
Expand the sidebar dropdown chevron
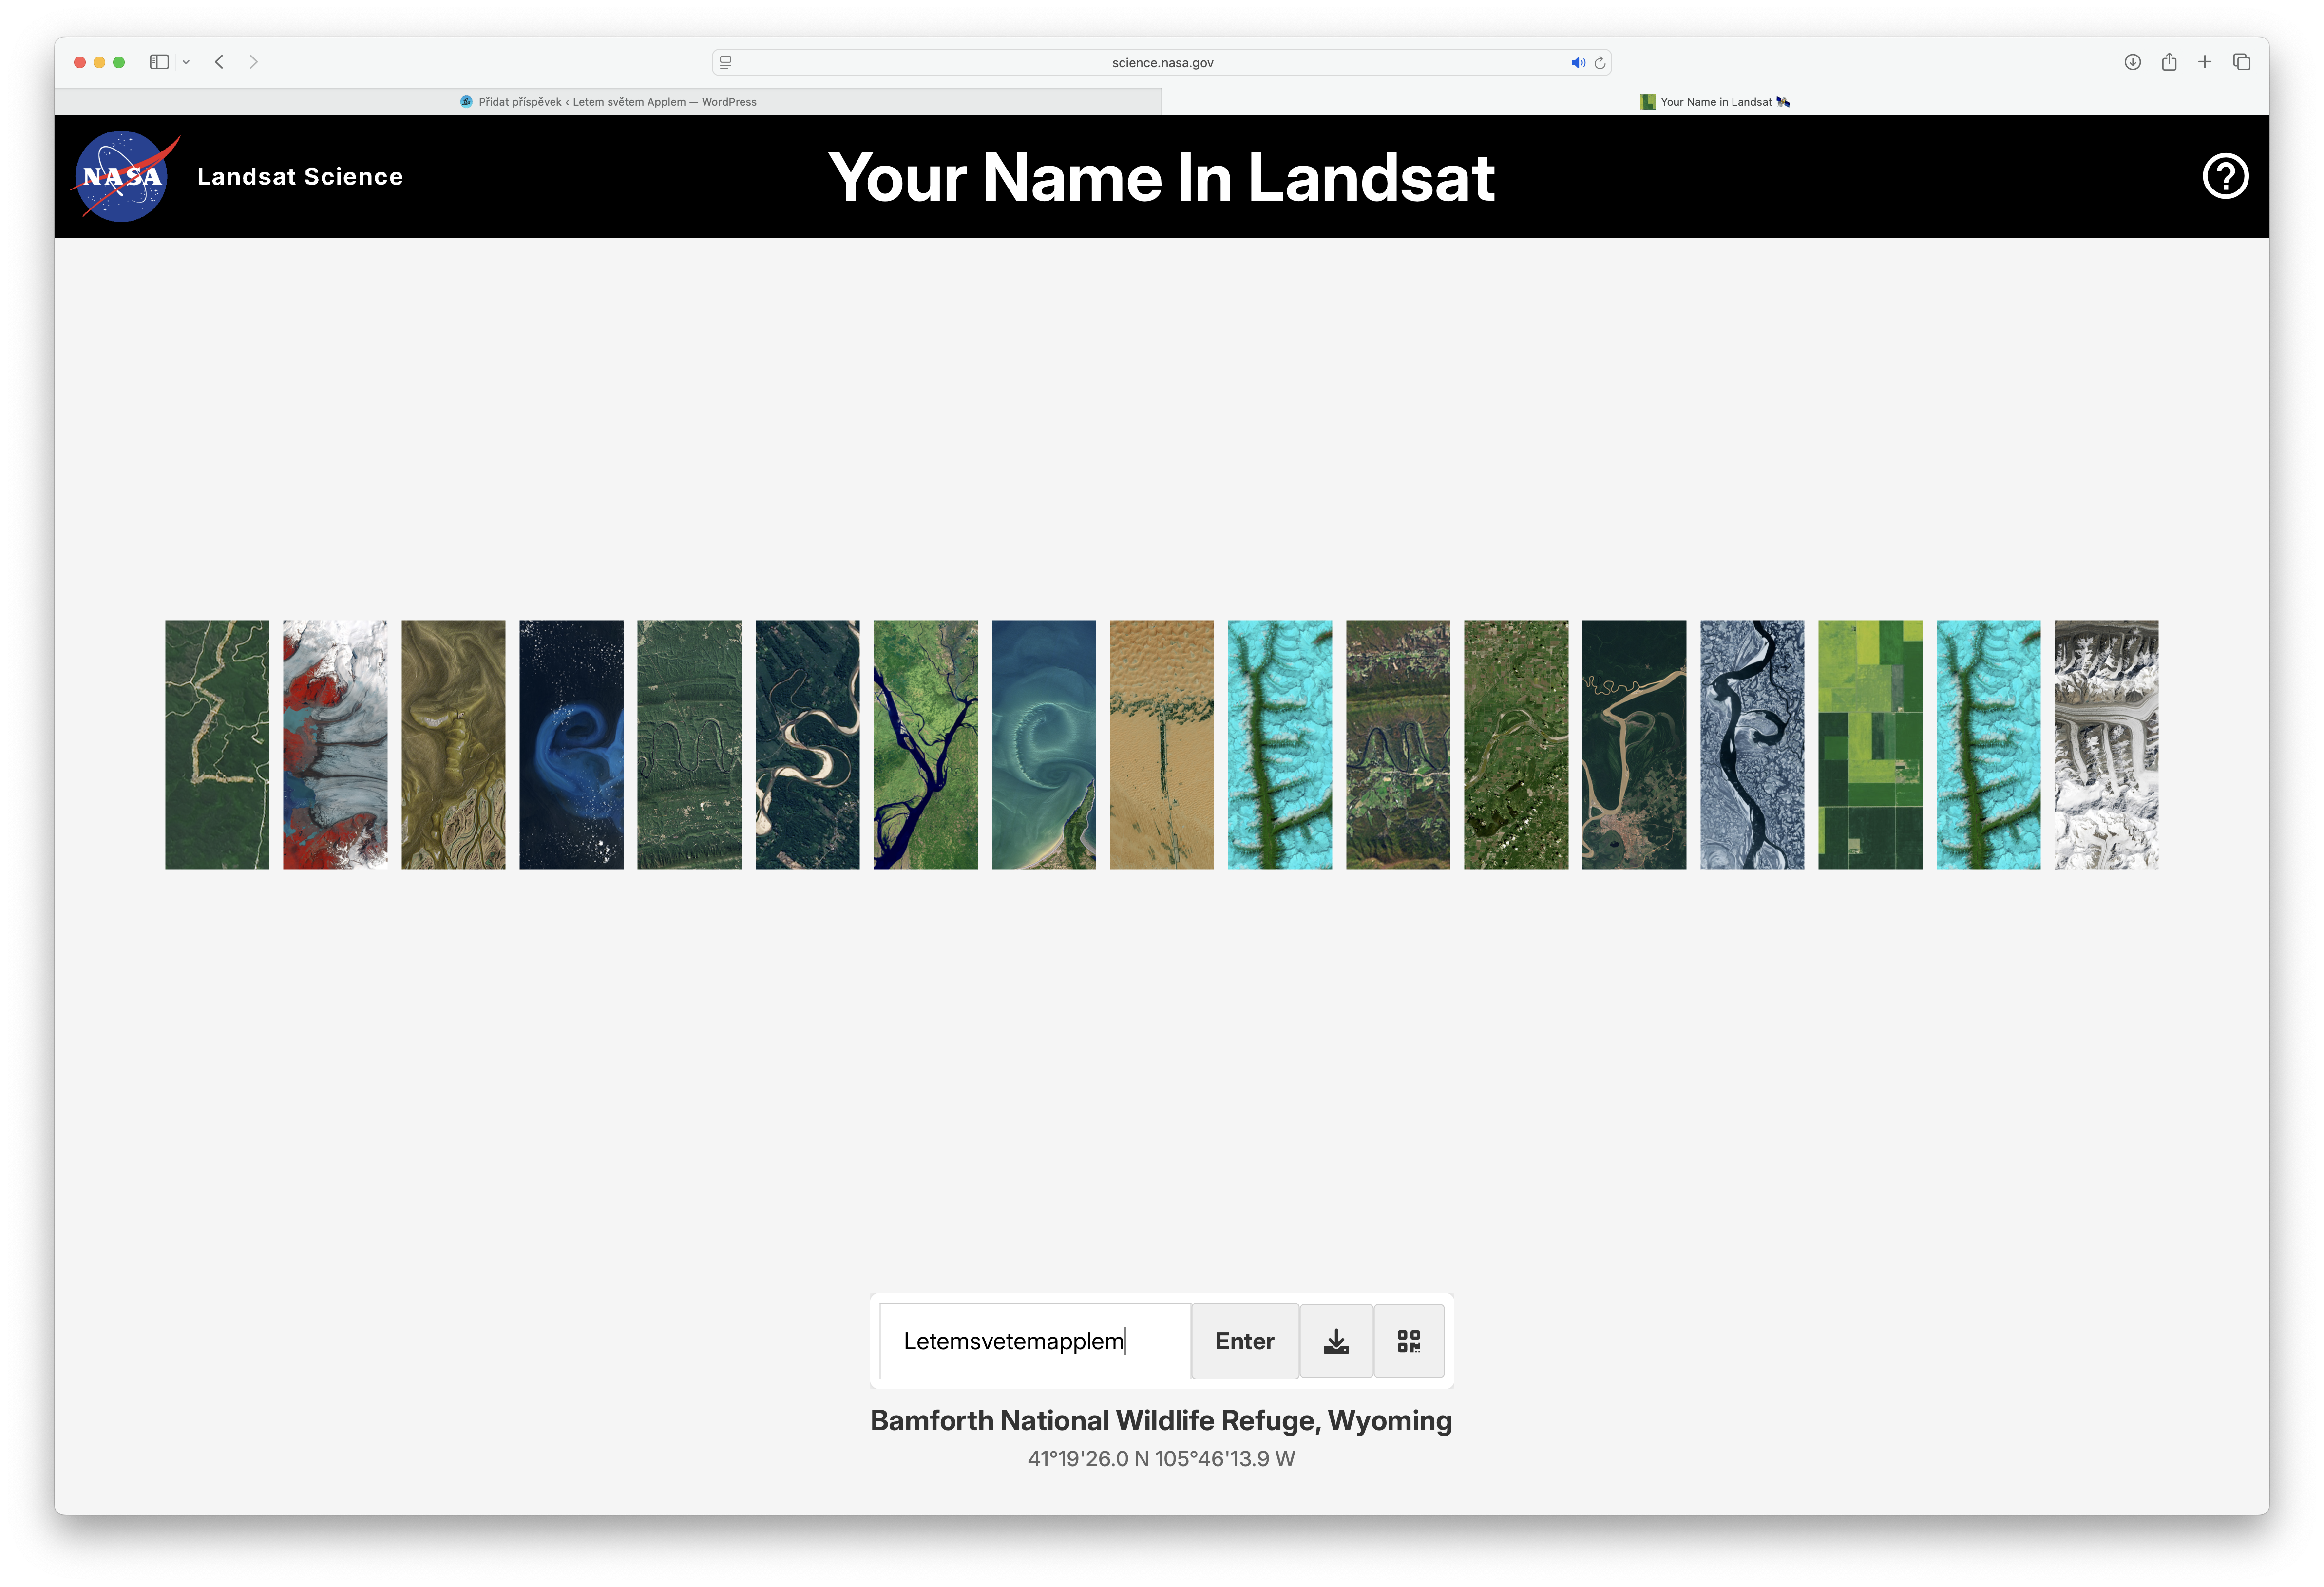point(186,62)
